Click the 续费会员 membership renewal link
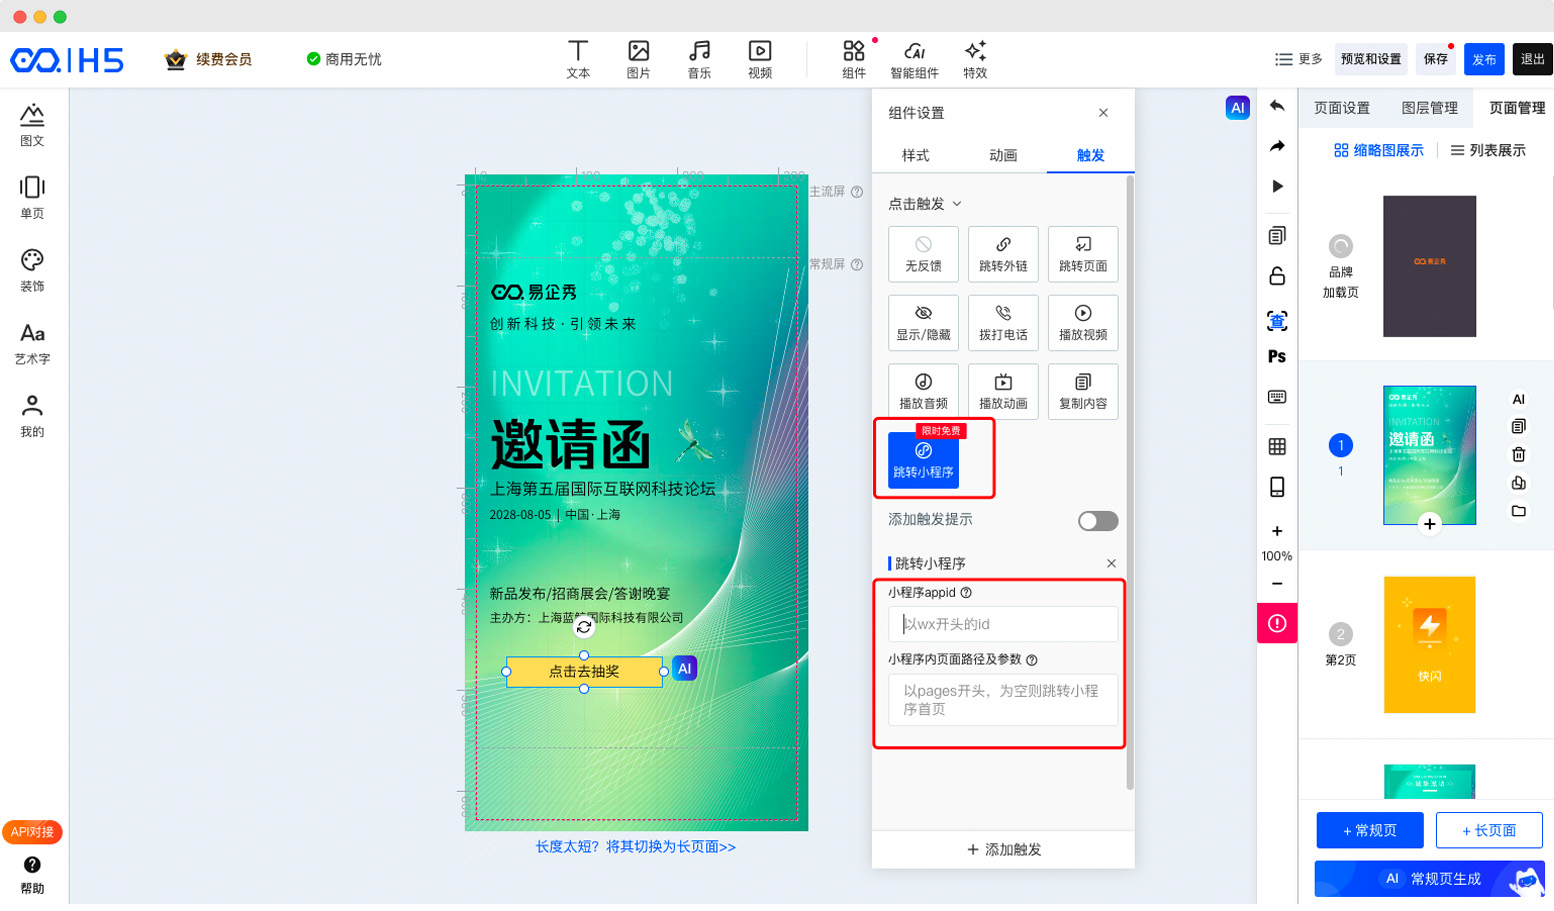The image size is (1554, 911). click(209, 59)
